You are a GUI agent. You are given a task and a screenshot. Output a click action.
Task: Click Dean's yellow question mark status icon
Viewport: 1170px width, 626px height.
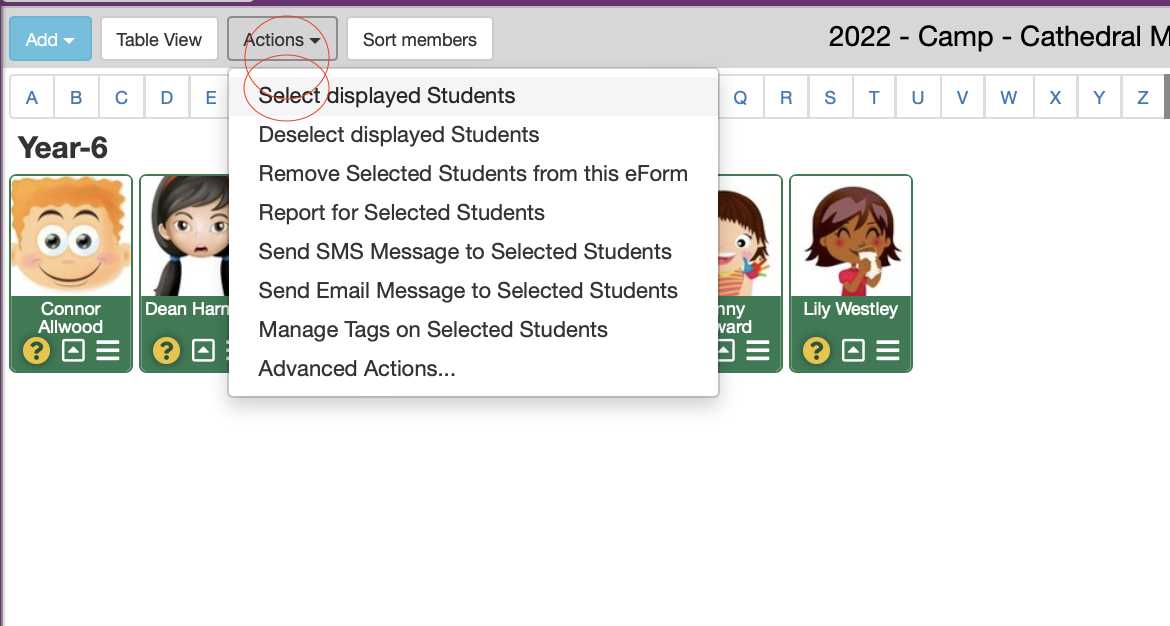(x=166, y=351)
